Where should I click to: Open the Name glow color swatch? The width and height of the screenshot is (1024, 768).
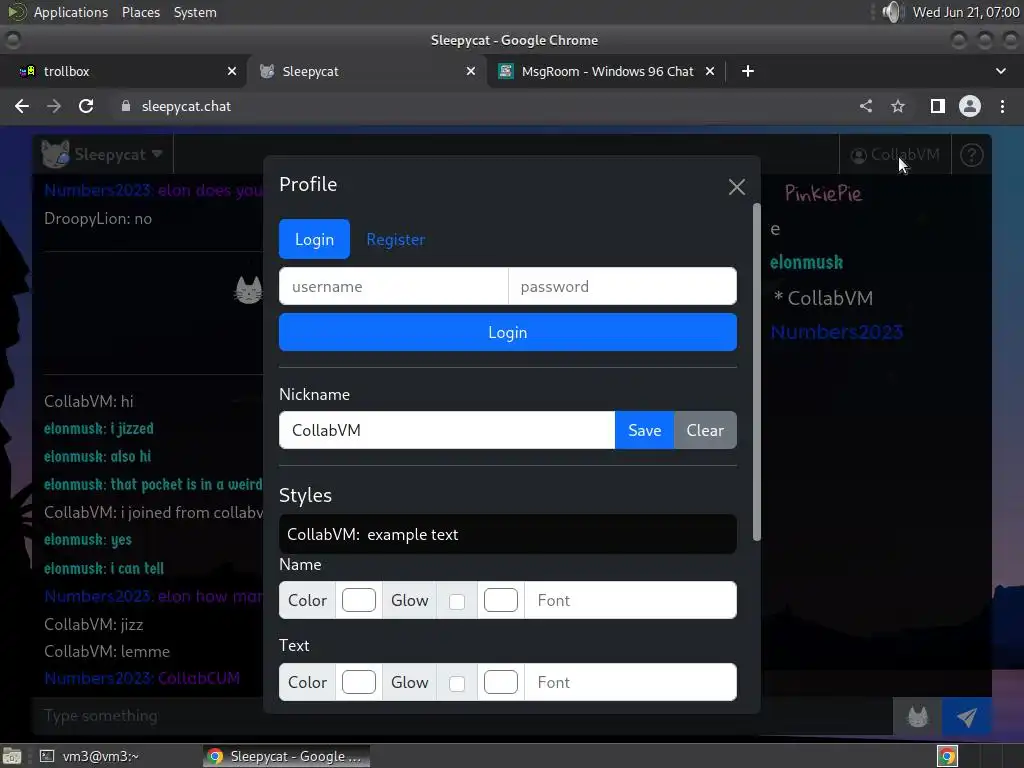click(500, 600)
